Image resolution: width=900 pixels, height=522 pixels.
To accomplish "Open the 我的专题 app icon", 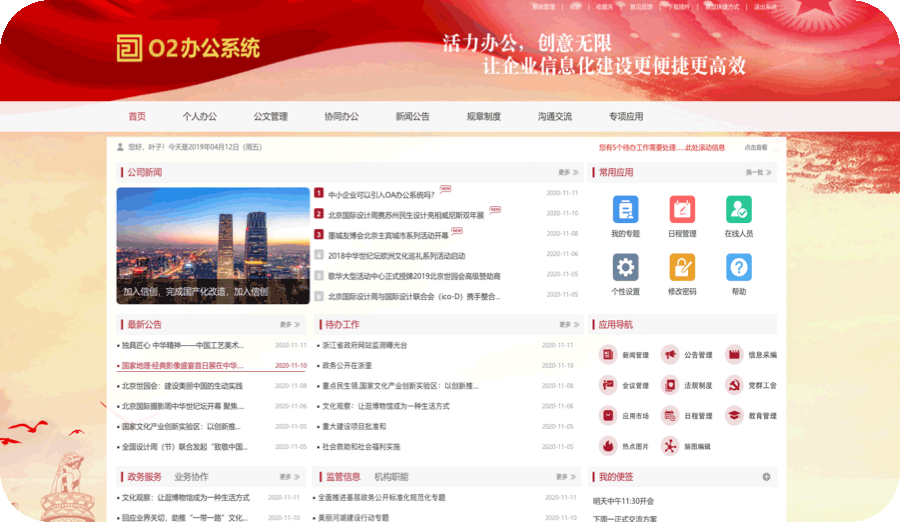I will [x=625, y=209].
